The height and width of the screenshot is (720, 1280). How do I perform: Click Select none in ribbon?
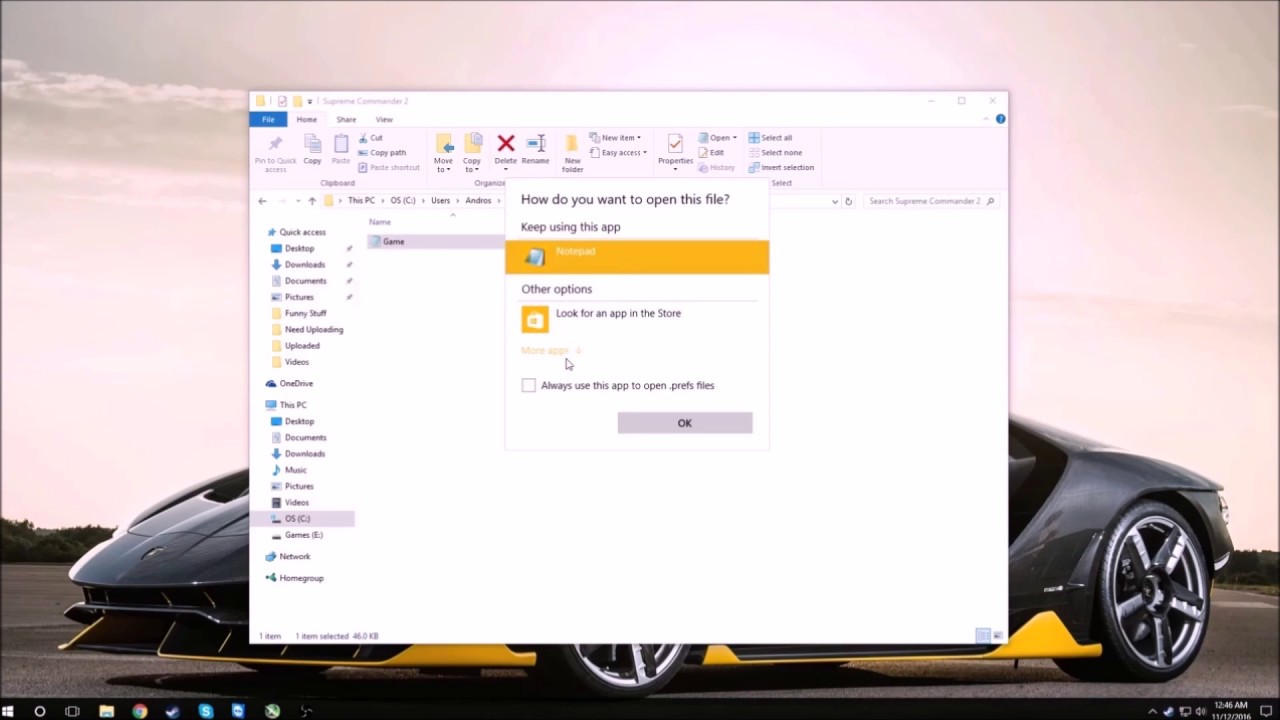coord(775,153)
